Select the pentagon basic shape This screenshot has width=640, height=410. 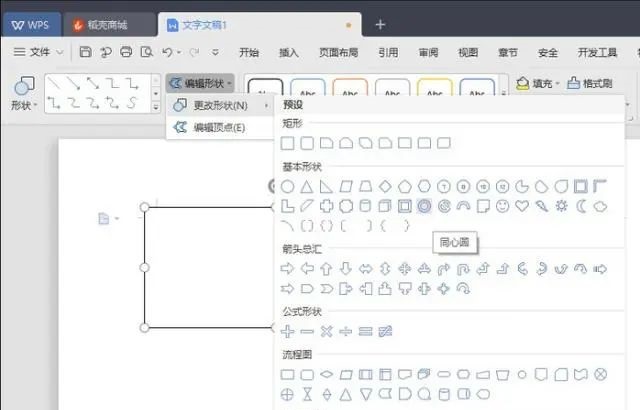[404, 187]
